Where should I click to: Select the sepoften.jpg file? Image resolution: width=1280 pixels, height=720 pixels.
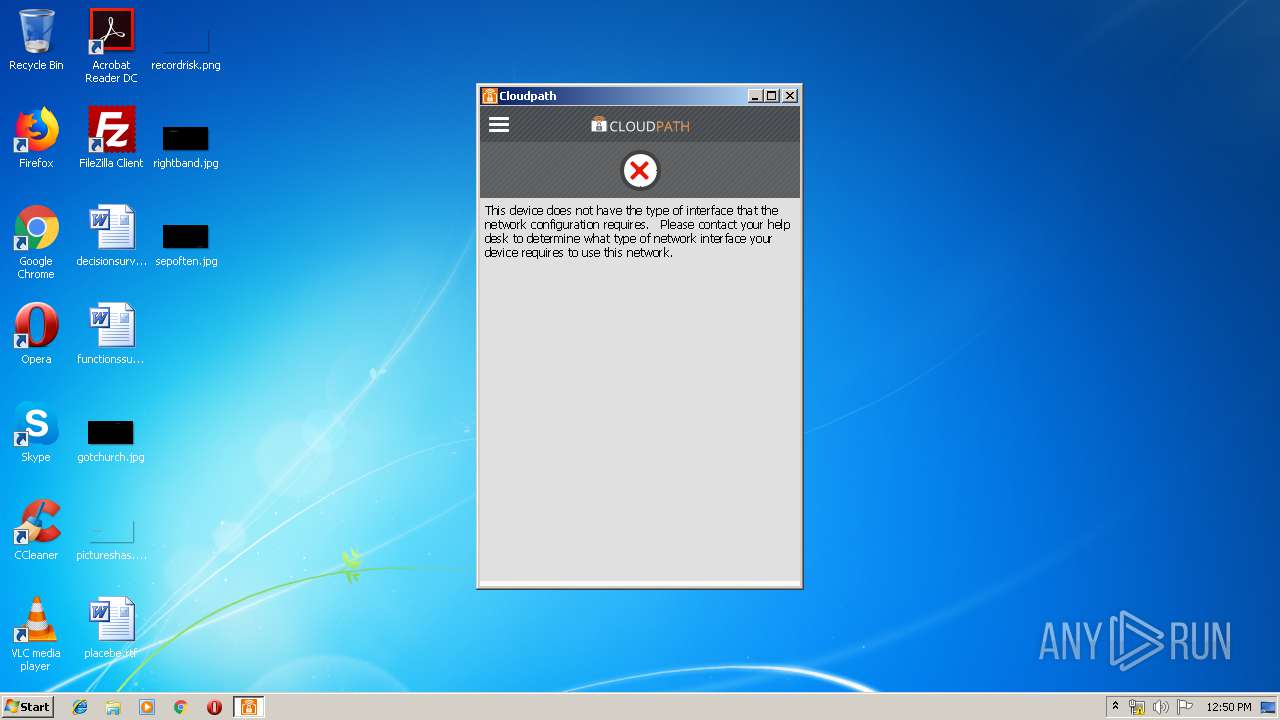(x=186, y=243)
